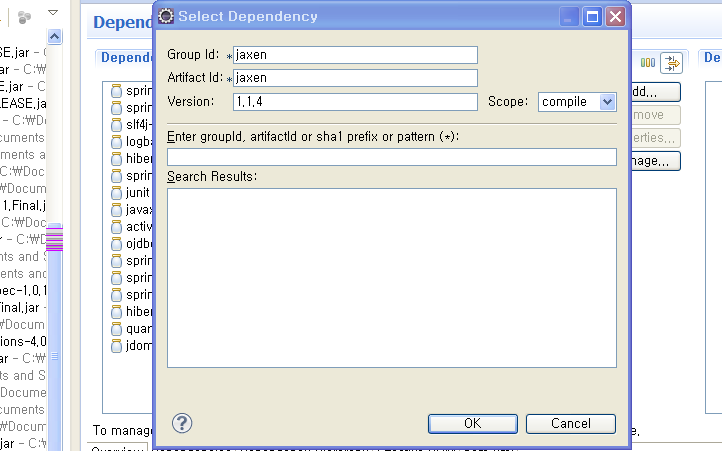Open the left panel view menu triangle
Image resolution: width=722 pixels, height=451 pixels.
click(53, 15)
